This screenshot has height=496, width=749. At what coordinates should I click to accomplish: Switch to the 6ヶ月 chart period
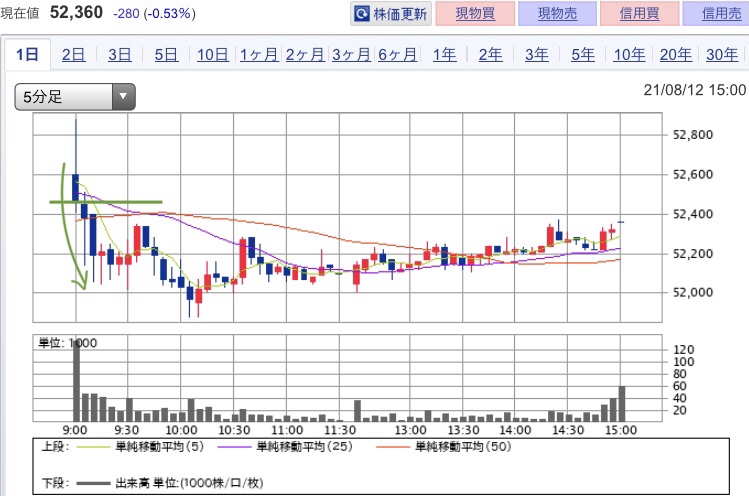click(397, 55)
